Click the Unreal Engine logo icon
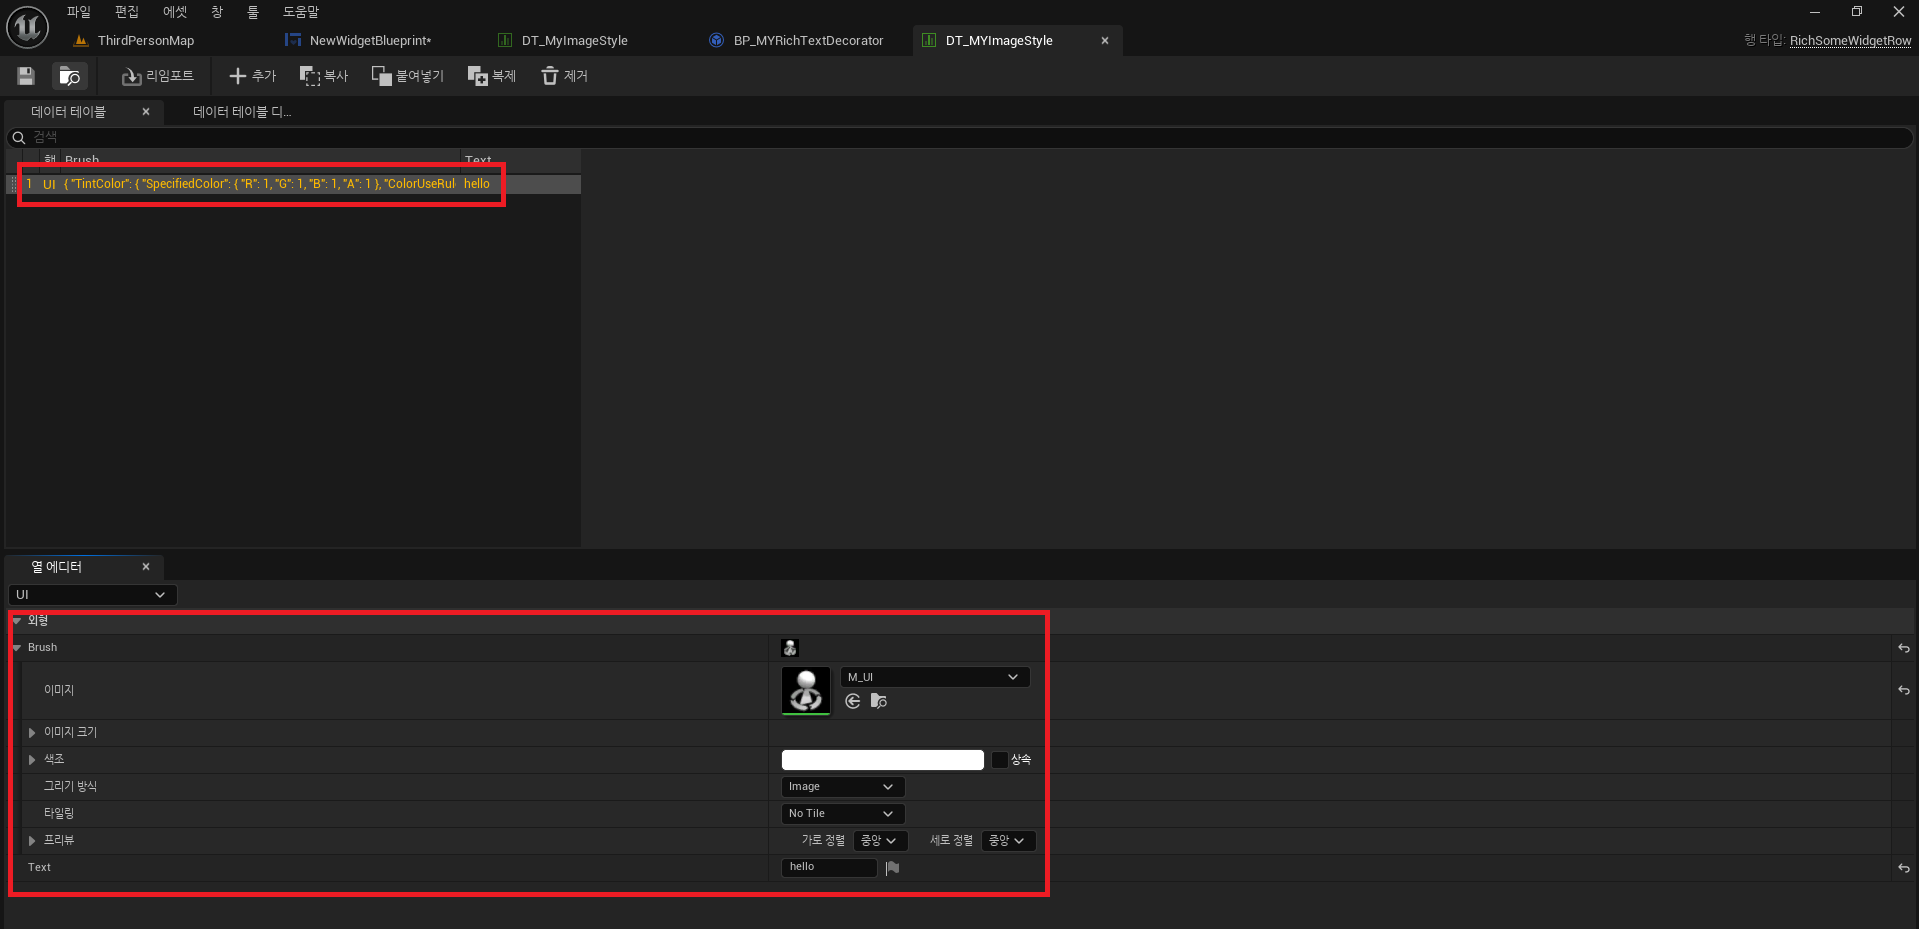Image resolution: width=1919 pixels, height=929 pixels. tap(27, 27)
